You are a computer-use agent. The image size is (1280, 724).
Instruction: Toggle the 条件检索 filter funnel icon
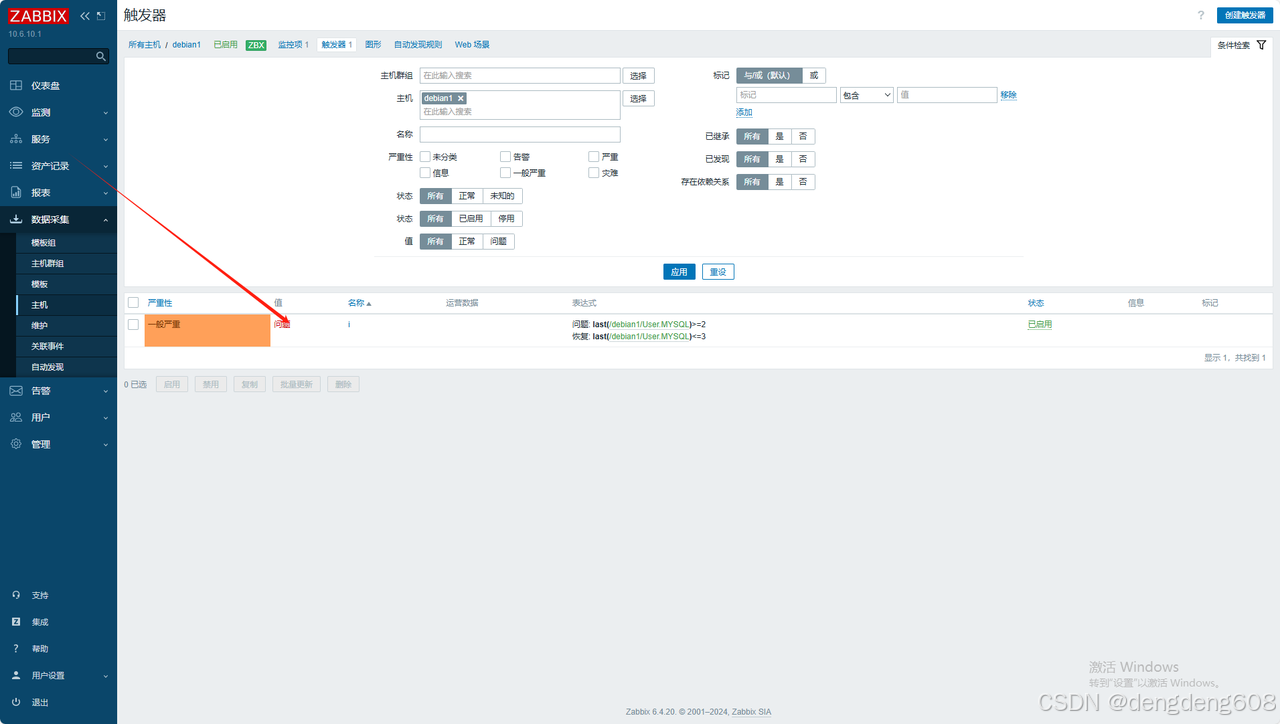(x=1261, y=45)
